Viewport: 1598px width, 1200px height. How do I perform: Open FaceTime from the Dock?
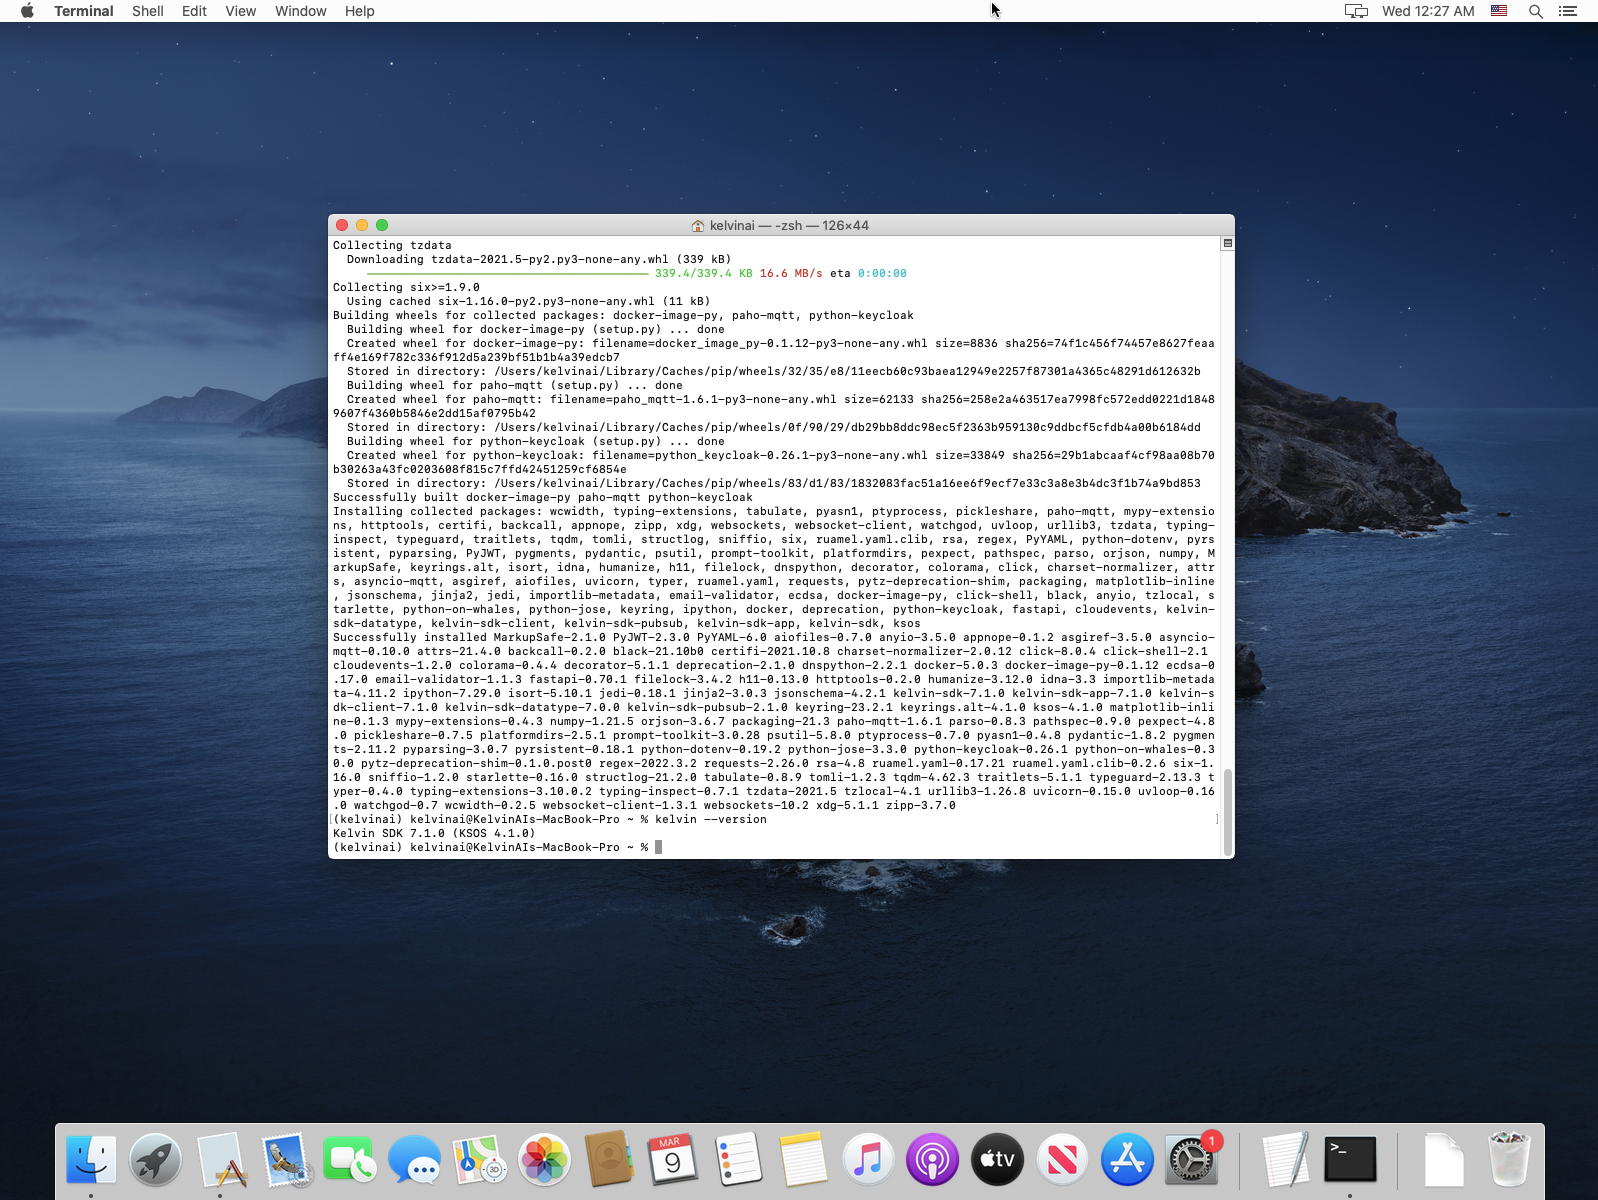coord(349,1160)
